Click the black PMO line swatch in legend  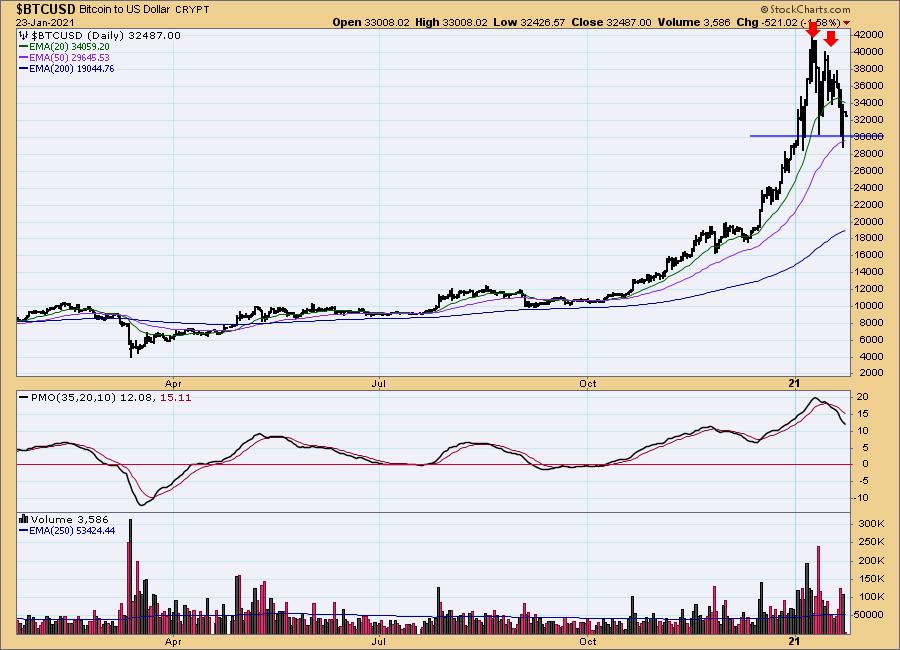point(24,397)
